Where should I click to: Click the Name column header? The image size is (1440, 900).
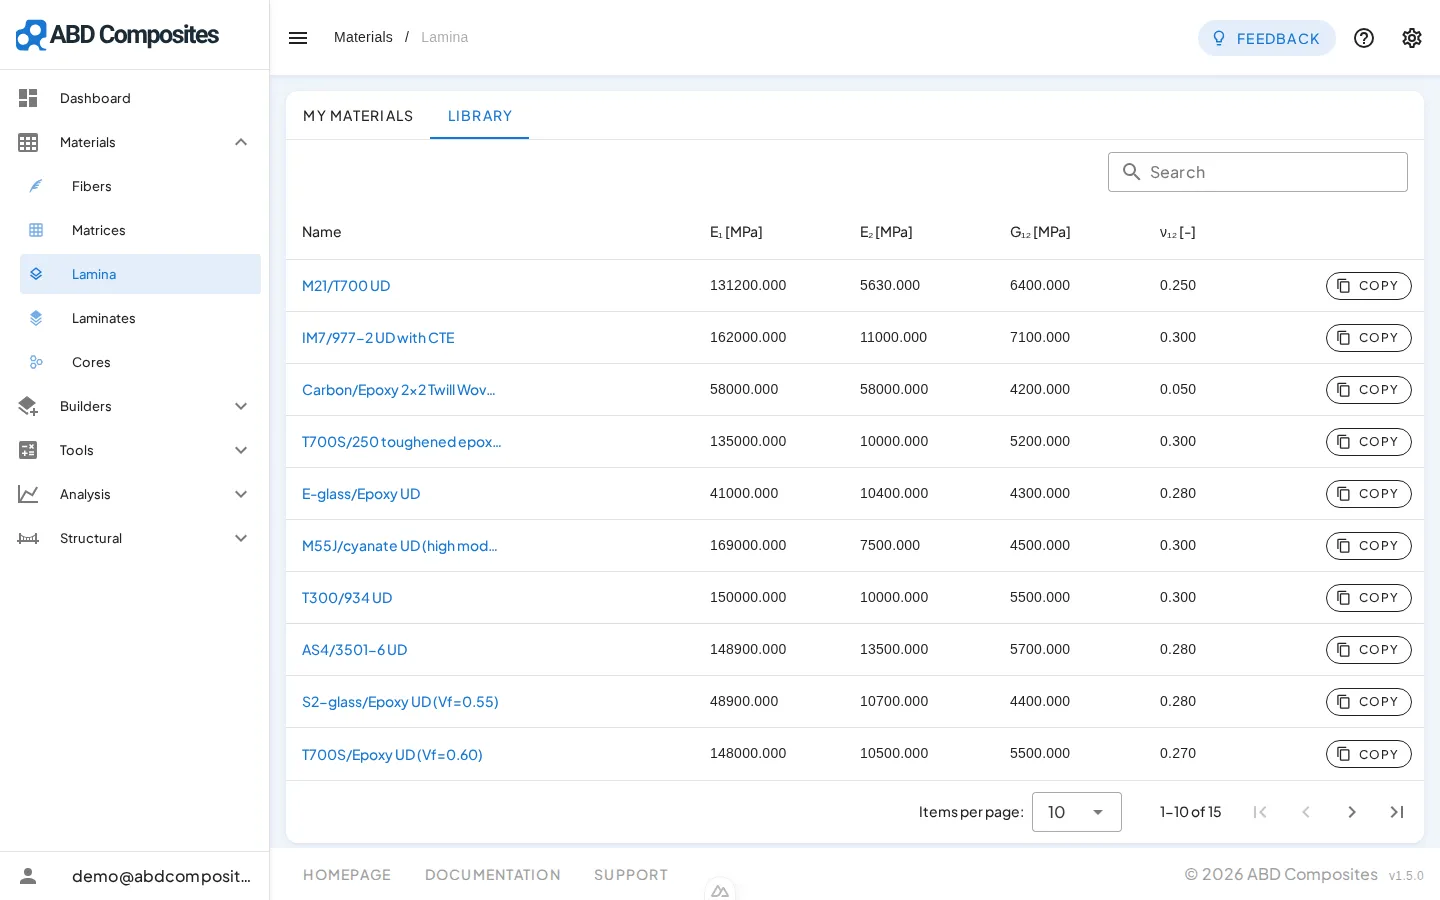322,232
